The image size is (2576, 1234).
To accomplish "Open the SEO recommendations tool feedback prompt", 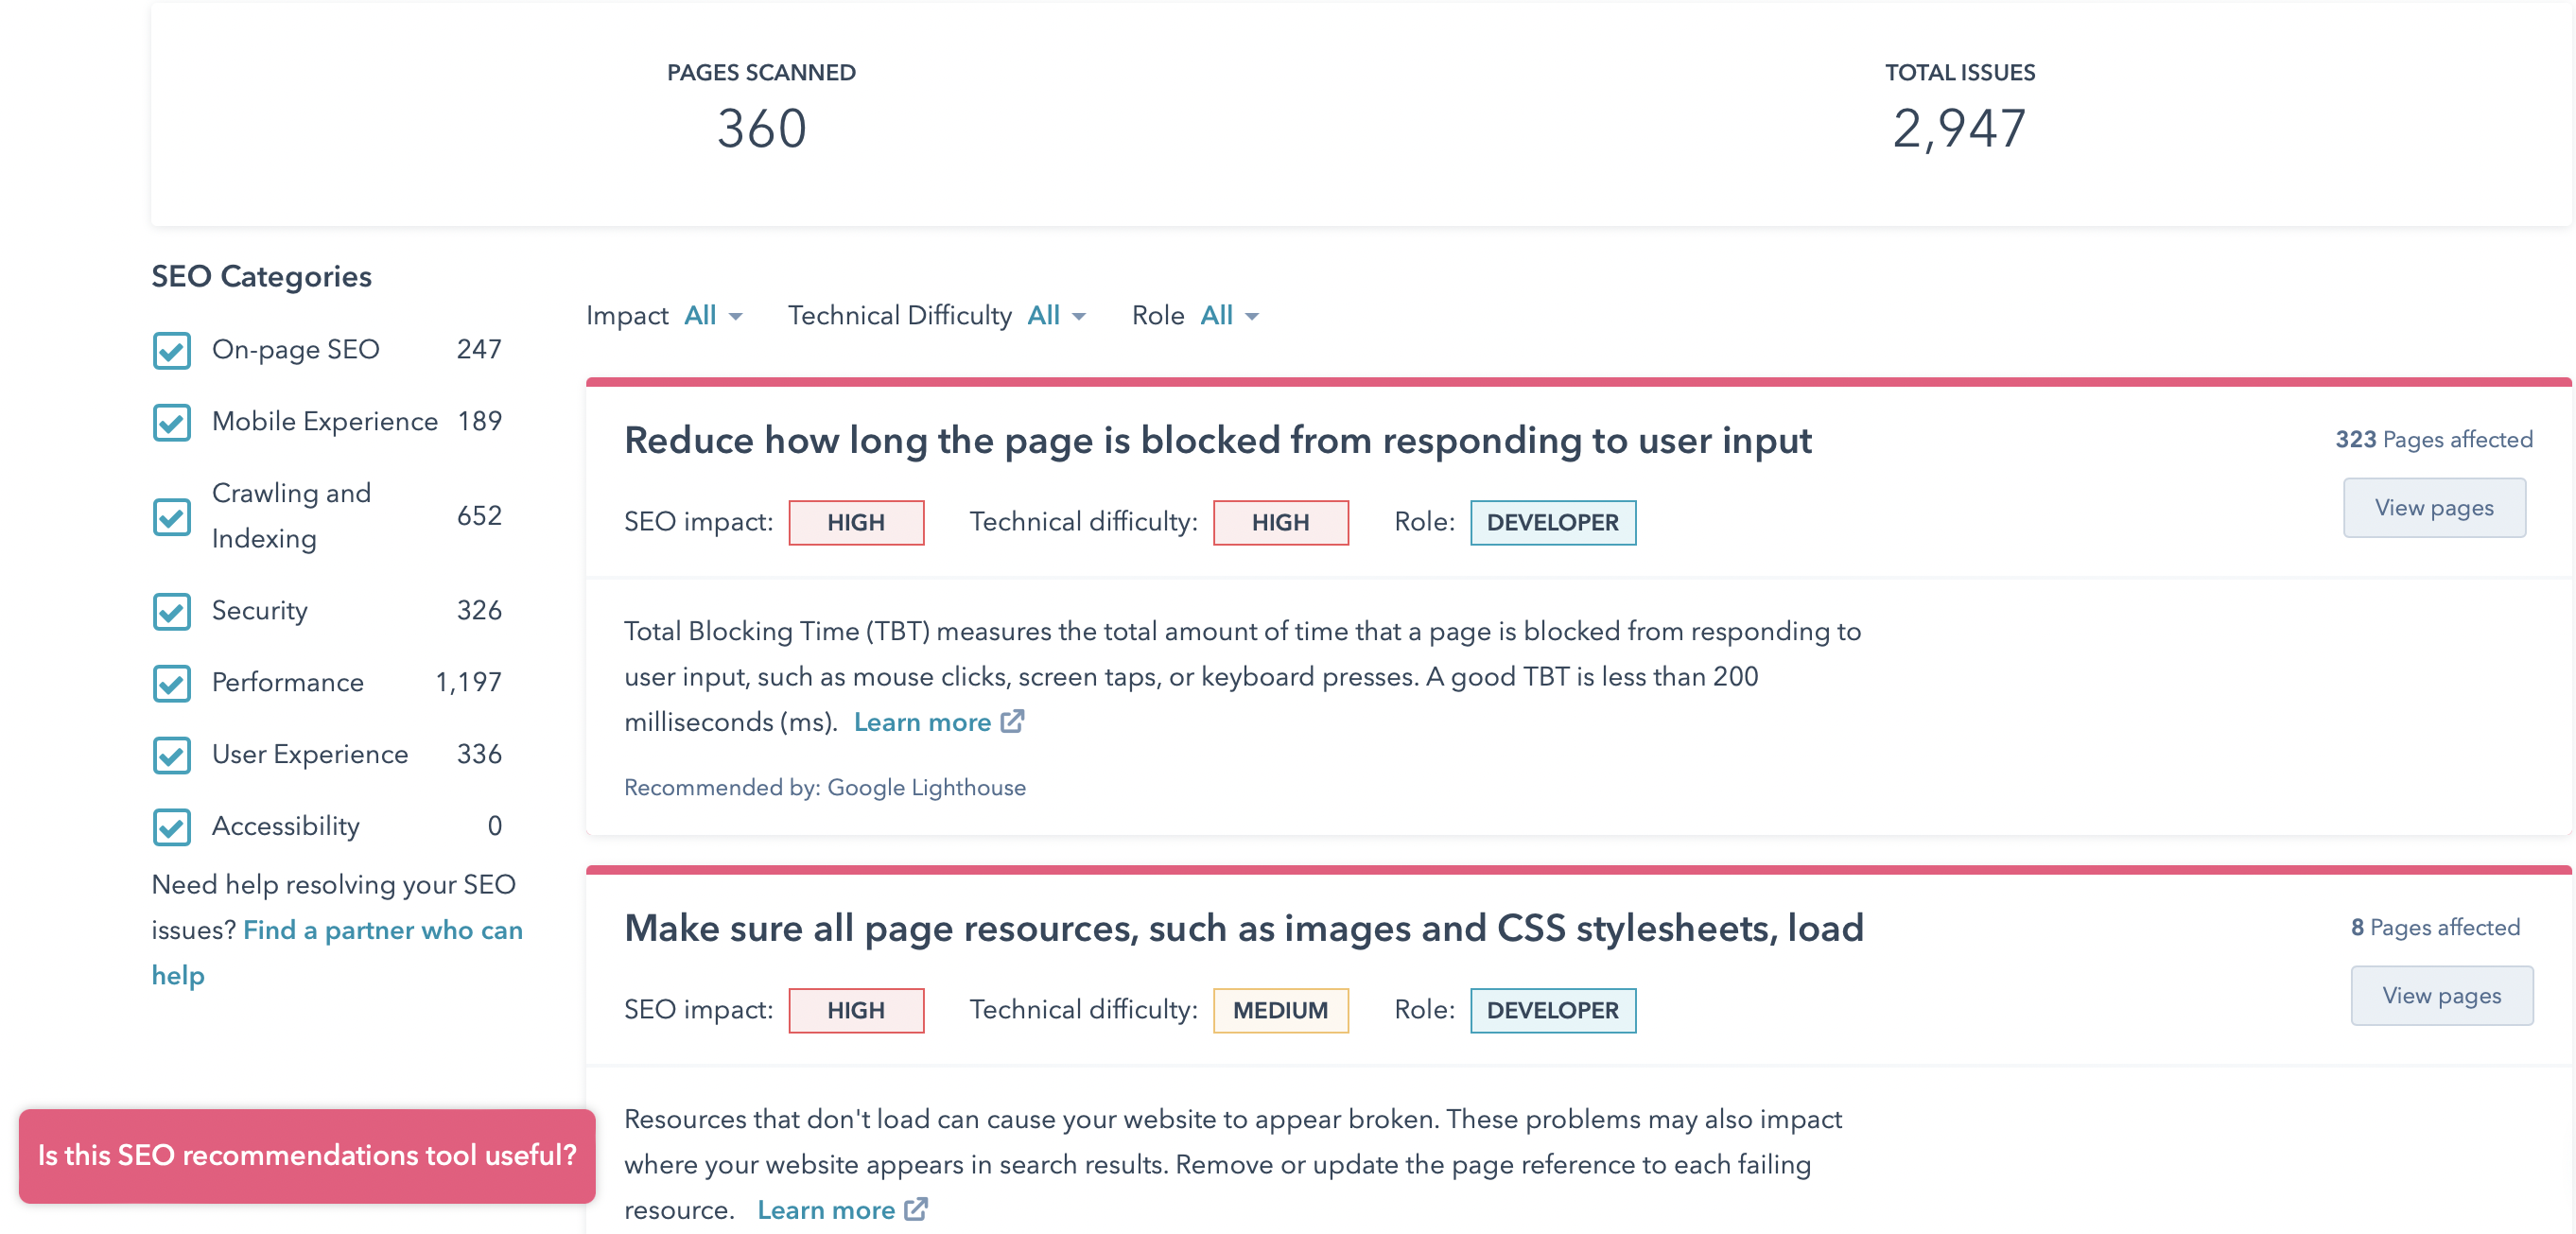I will point(307,1155).
